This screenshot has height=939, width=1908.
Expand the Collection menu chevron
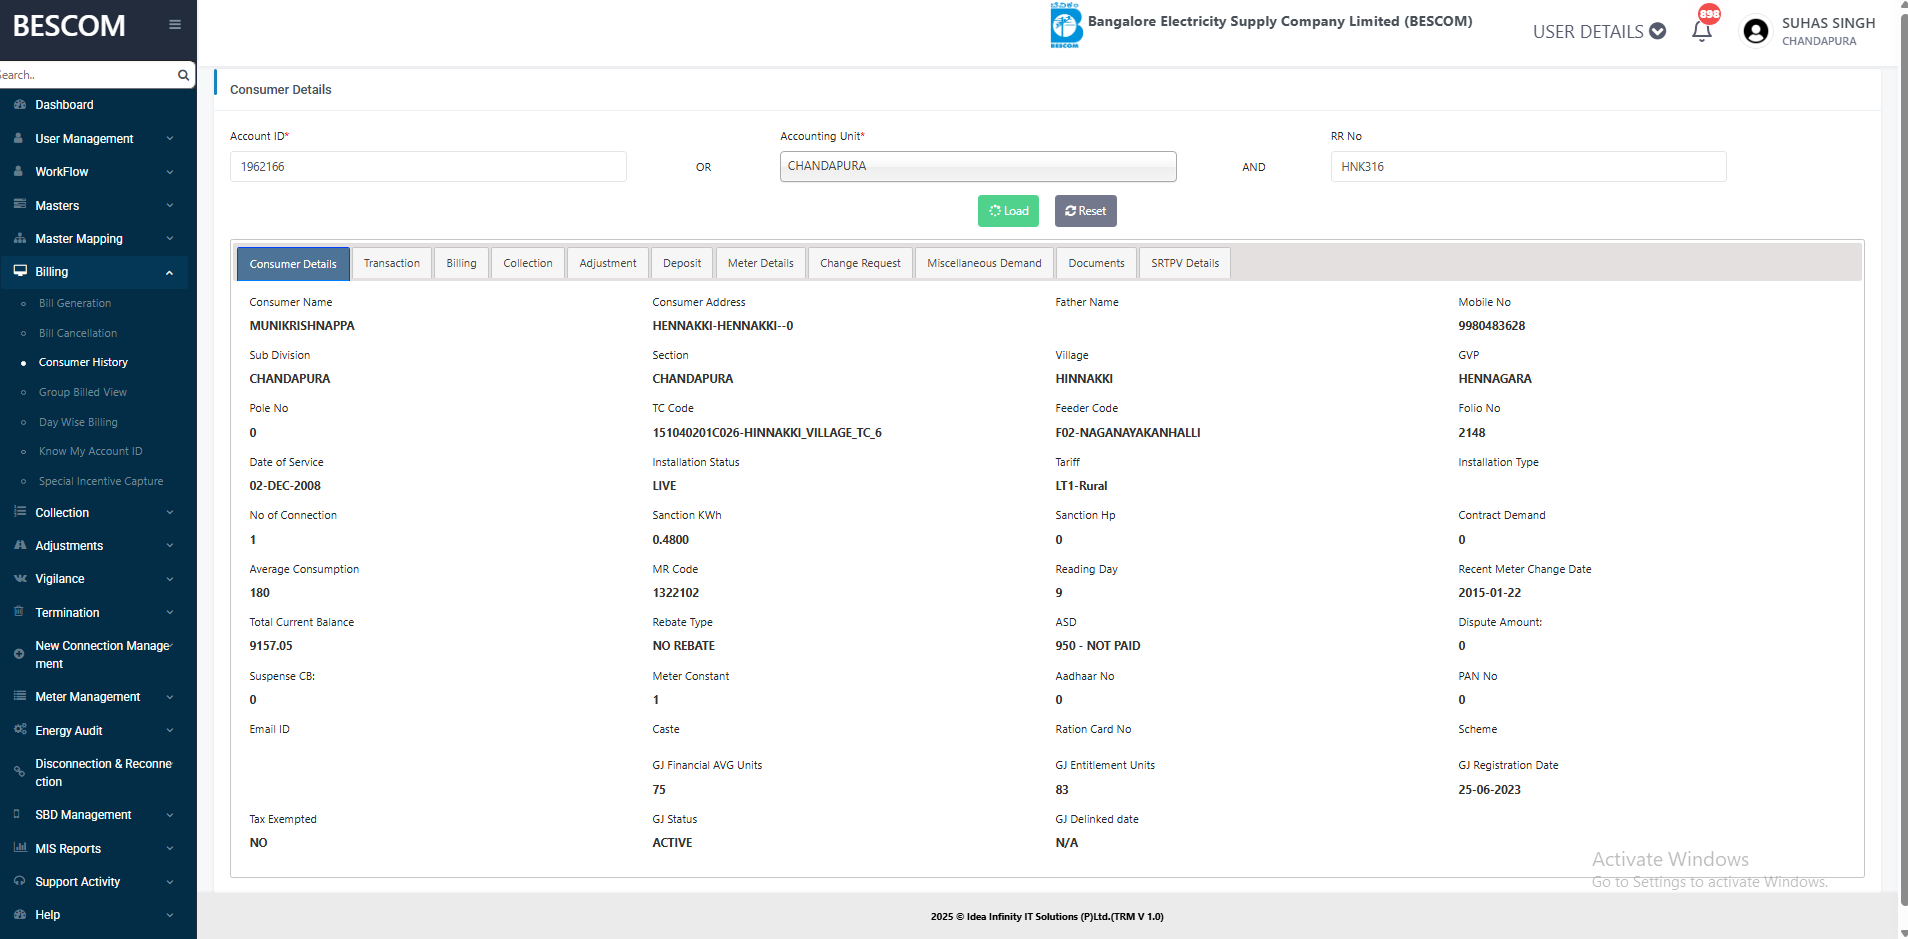170,513
